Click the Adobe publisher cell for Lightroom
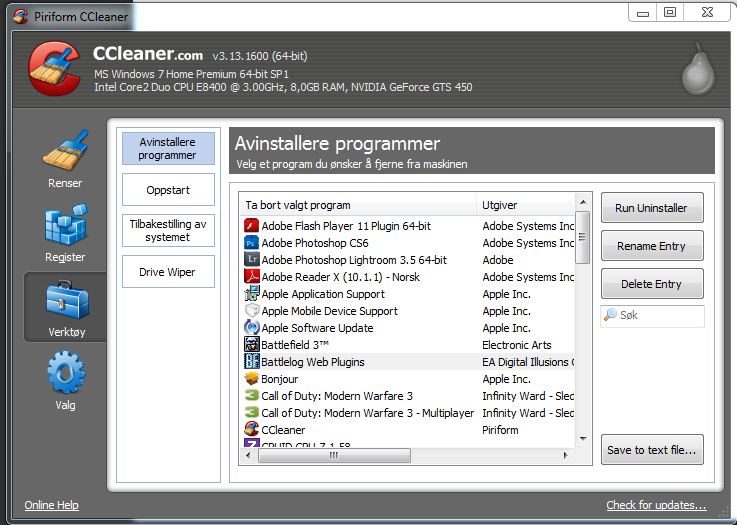 (498, 259)
